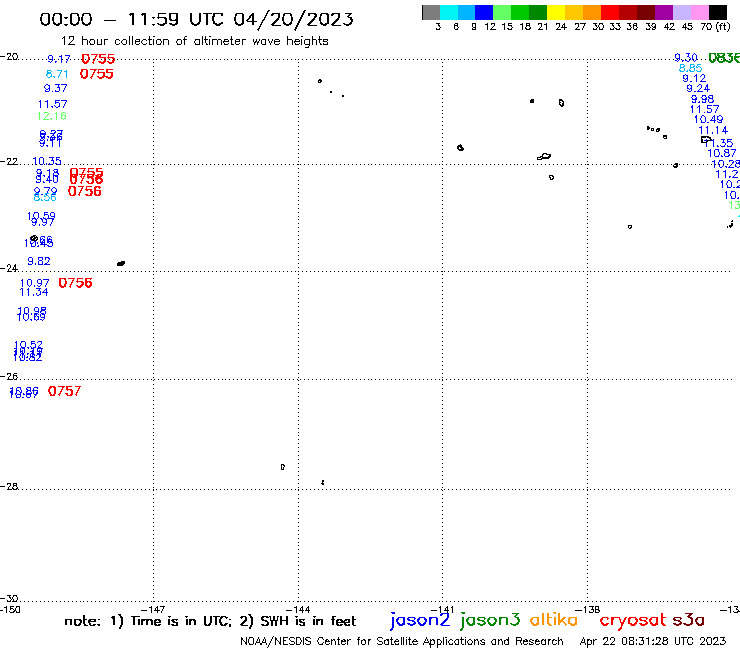The height and width of the screenshot is (650, 740).
Task: Click the longitude axis label "-147"
Action: click(x=153, y=609)
